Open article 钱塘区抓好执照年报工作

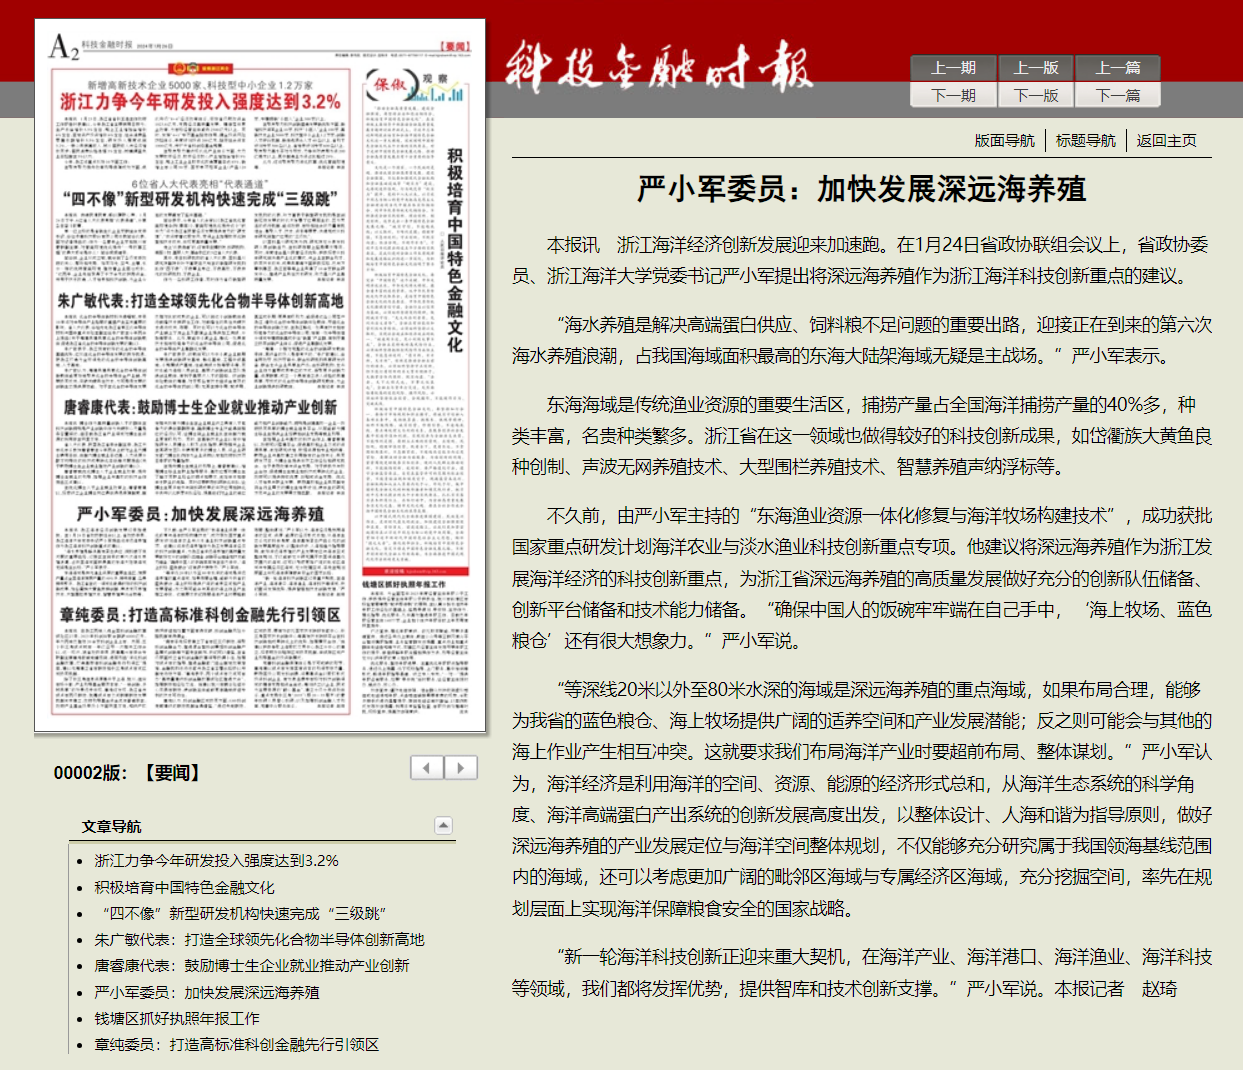click(177, 1018)
